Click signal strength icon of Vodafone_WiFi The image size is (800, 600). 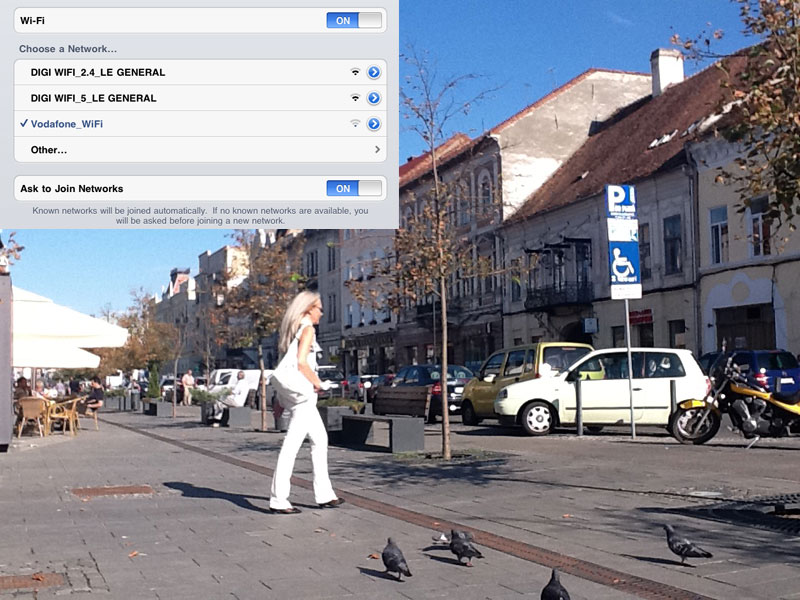(355, 124)
